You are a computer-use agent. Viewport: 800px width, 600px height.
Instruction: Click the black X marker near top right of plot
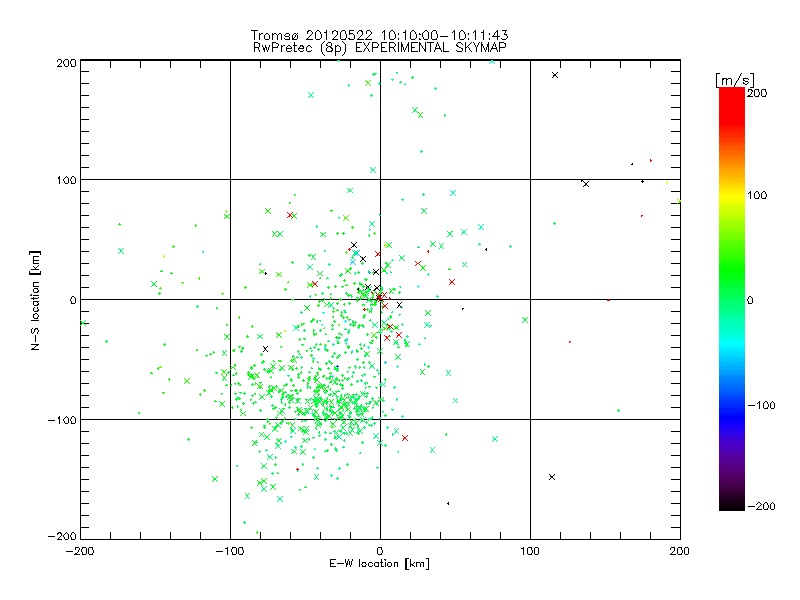[x=555, y=75]
